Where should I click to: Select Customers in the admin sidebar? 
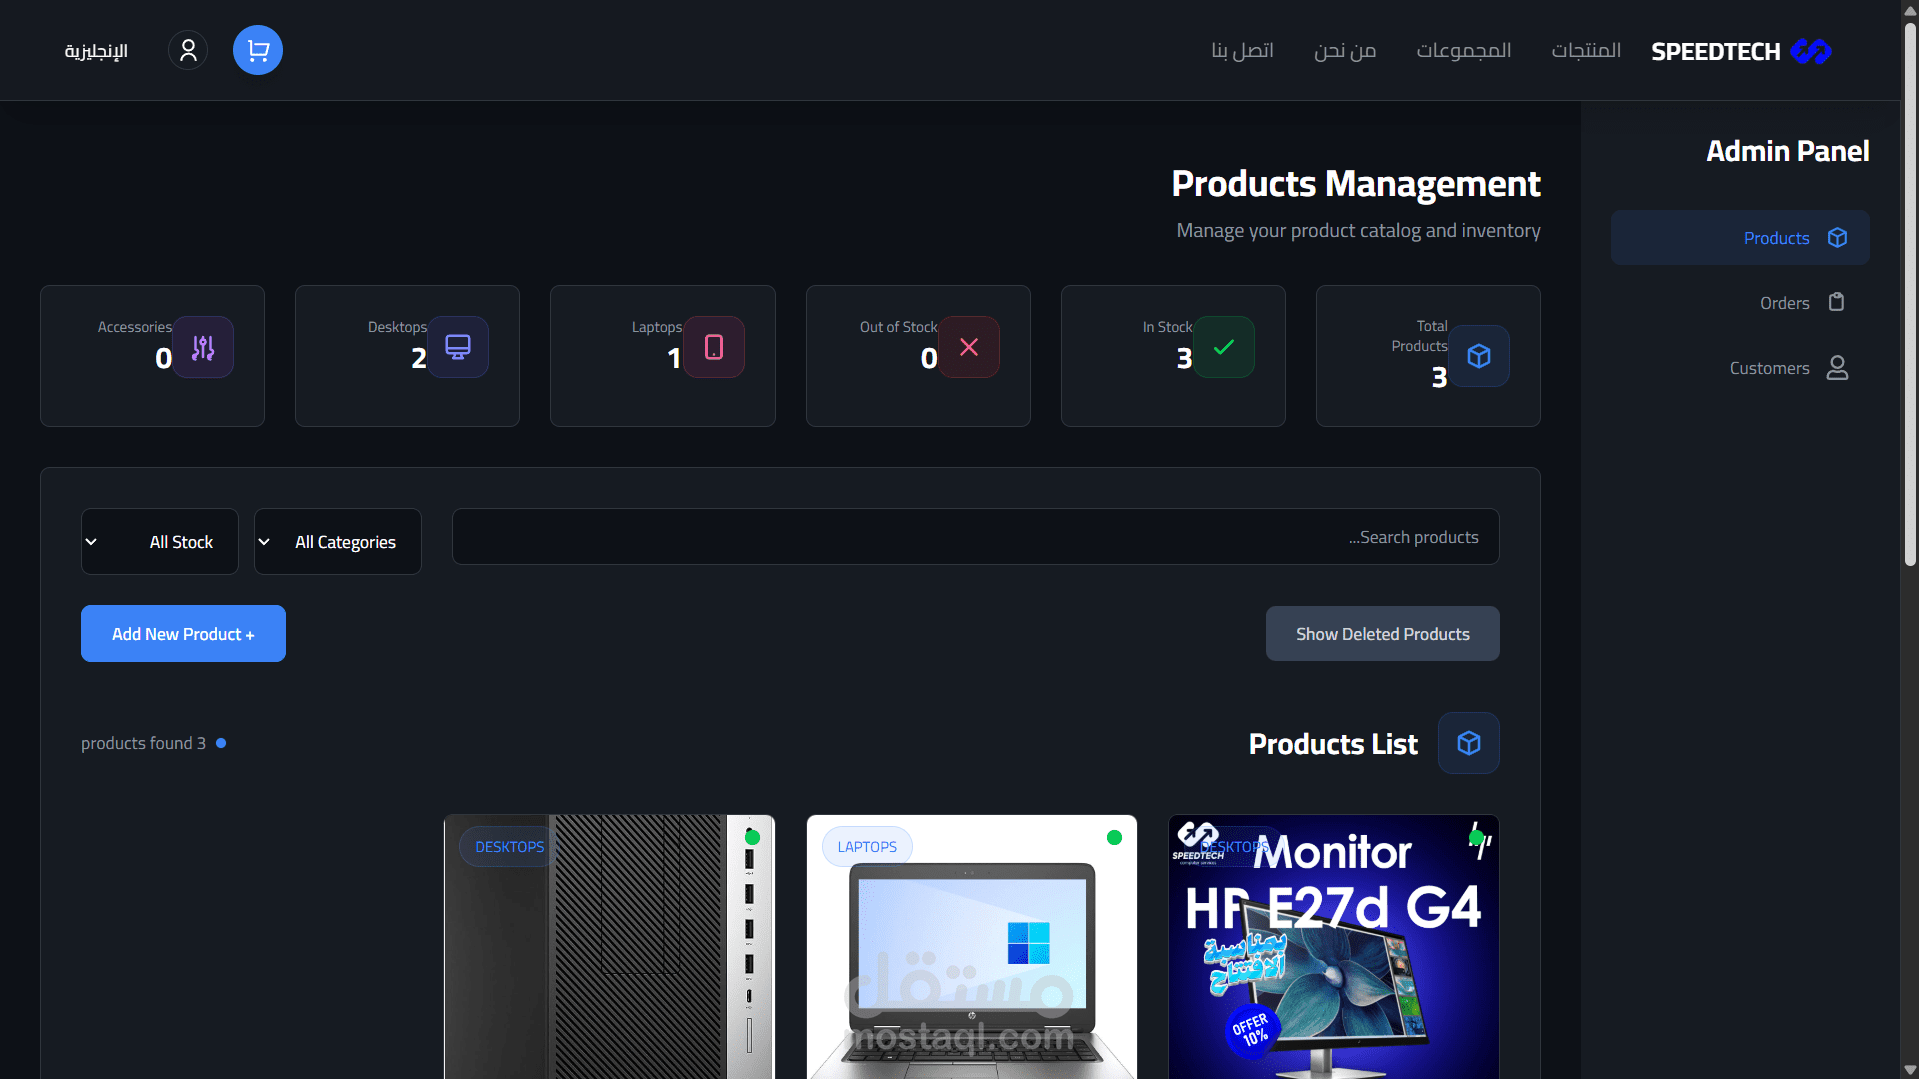coord(1740,368)
